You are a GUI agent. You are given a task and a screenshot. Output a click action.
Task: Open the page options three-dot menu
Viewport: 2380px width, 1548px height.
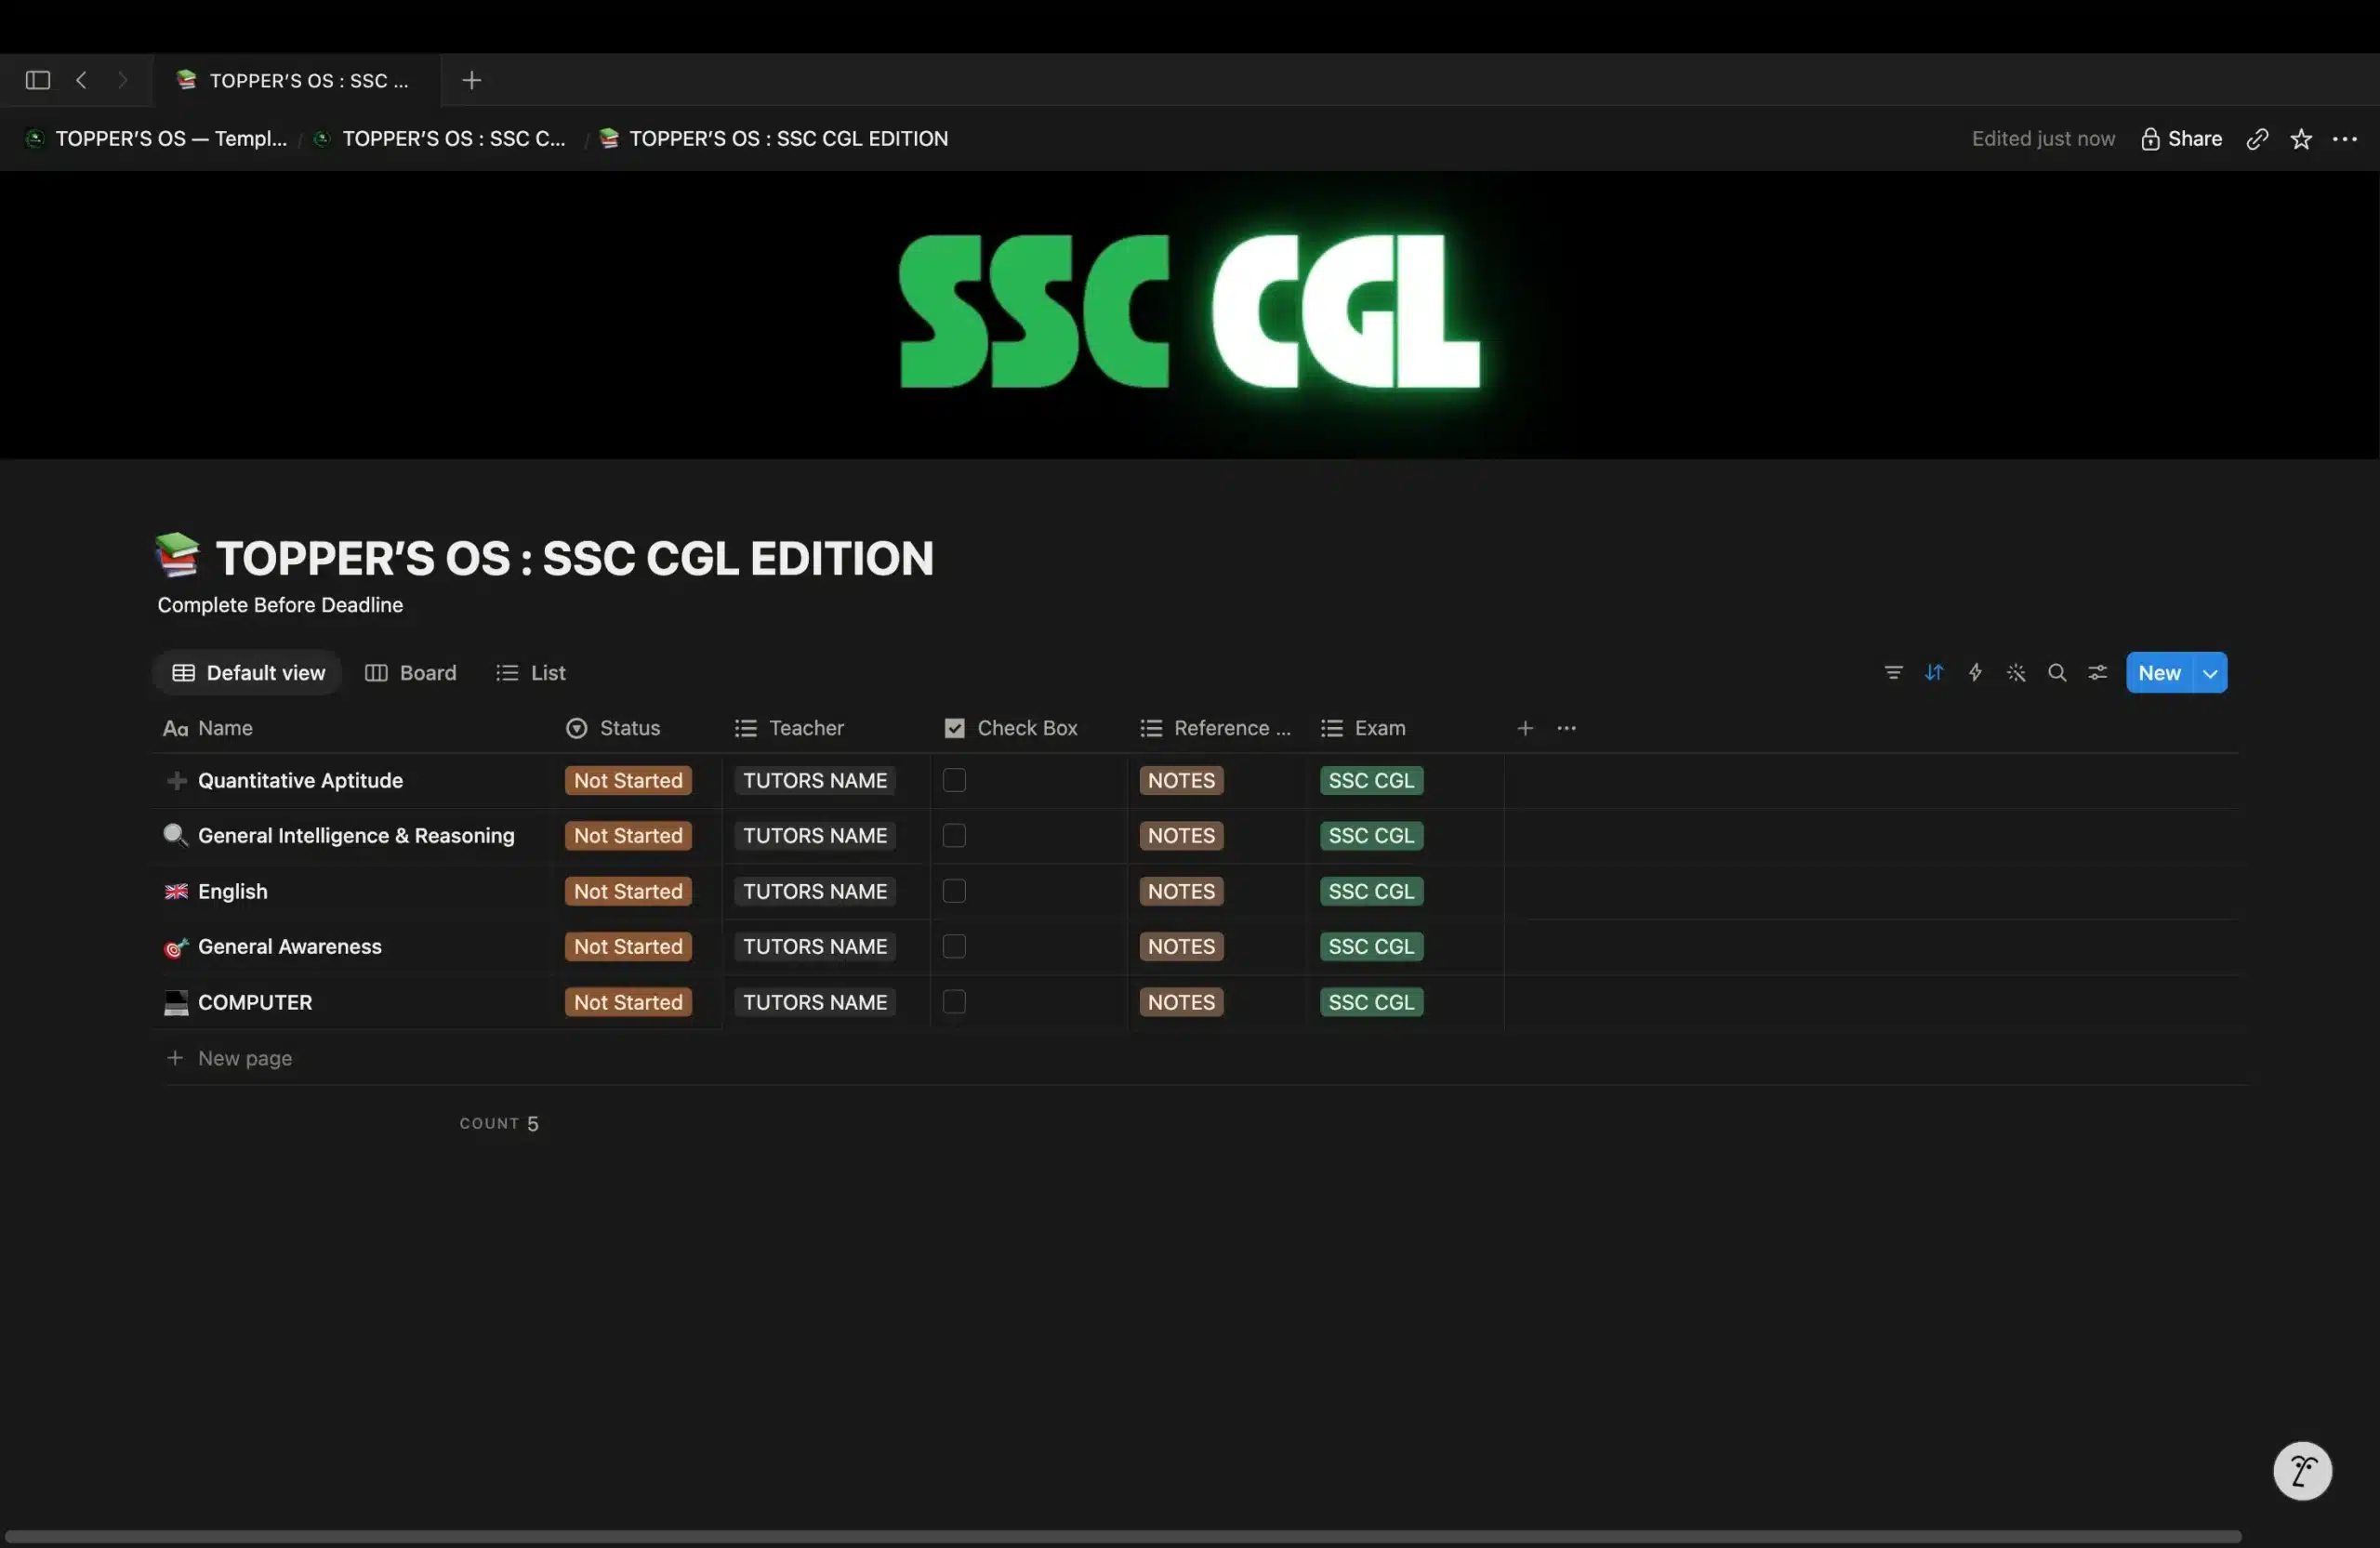pos(2344,139)
